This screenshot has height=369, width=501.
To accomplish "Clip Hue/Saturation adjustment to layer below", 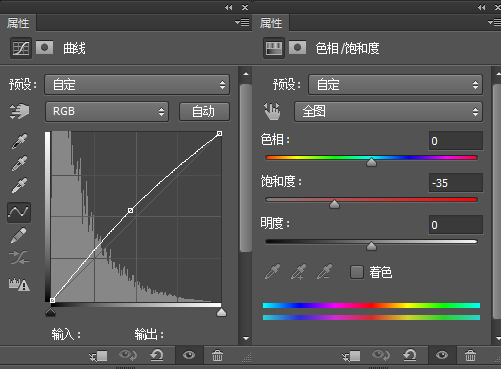I will click(351, 356).
